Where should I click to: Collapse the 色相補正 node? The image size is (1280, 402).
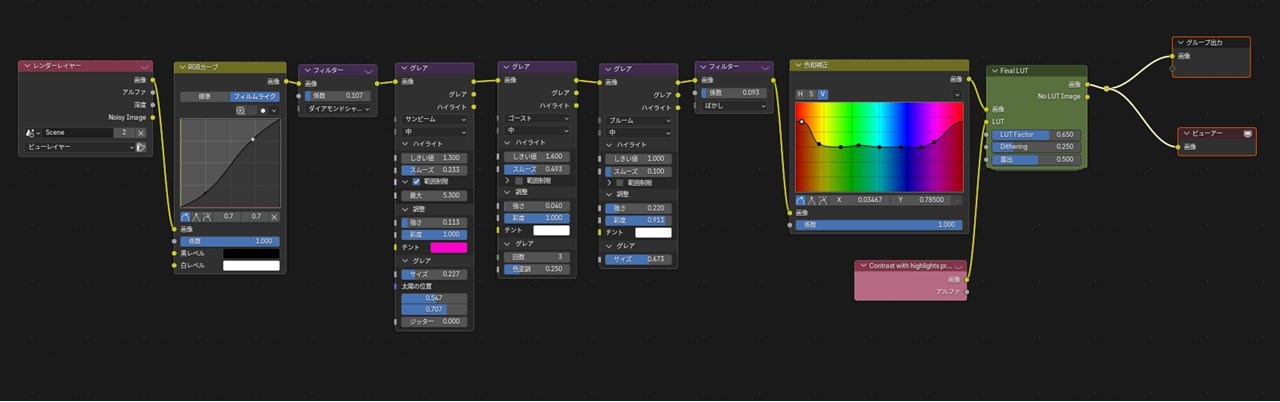[796, 64]
